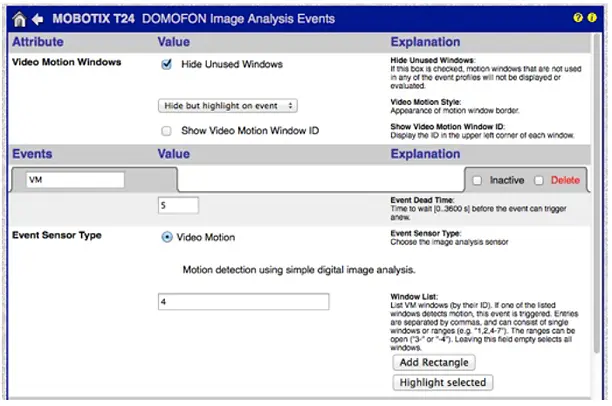Toggle the Hide Unused Windows checkbox

click(168, 64)
